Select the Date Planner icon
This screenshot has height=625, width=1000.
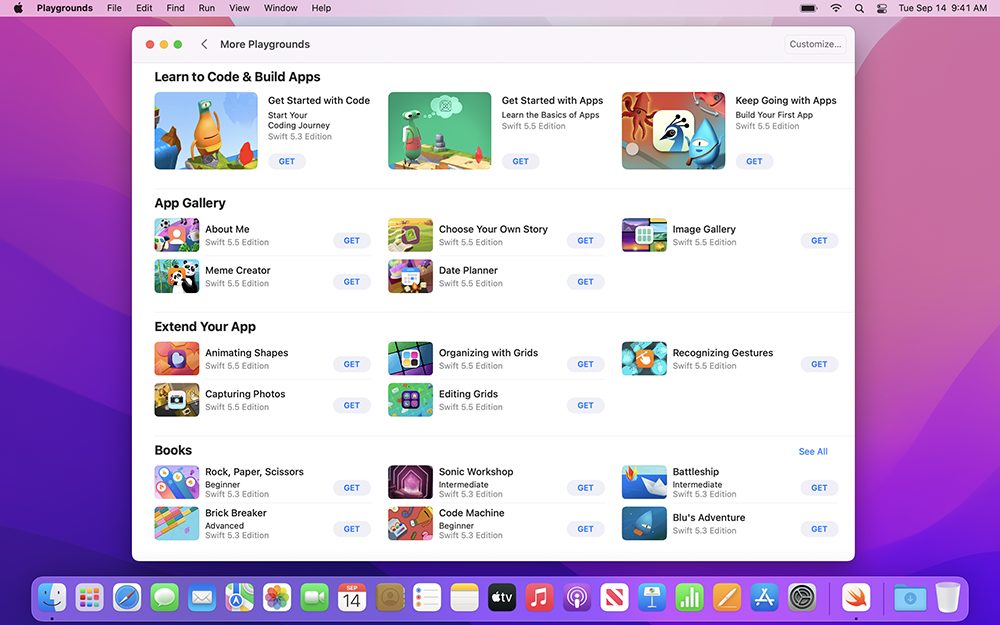click(x=410, y=276)
